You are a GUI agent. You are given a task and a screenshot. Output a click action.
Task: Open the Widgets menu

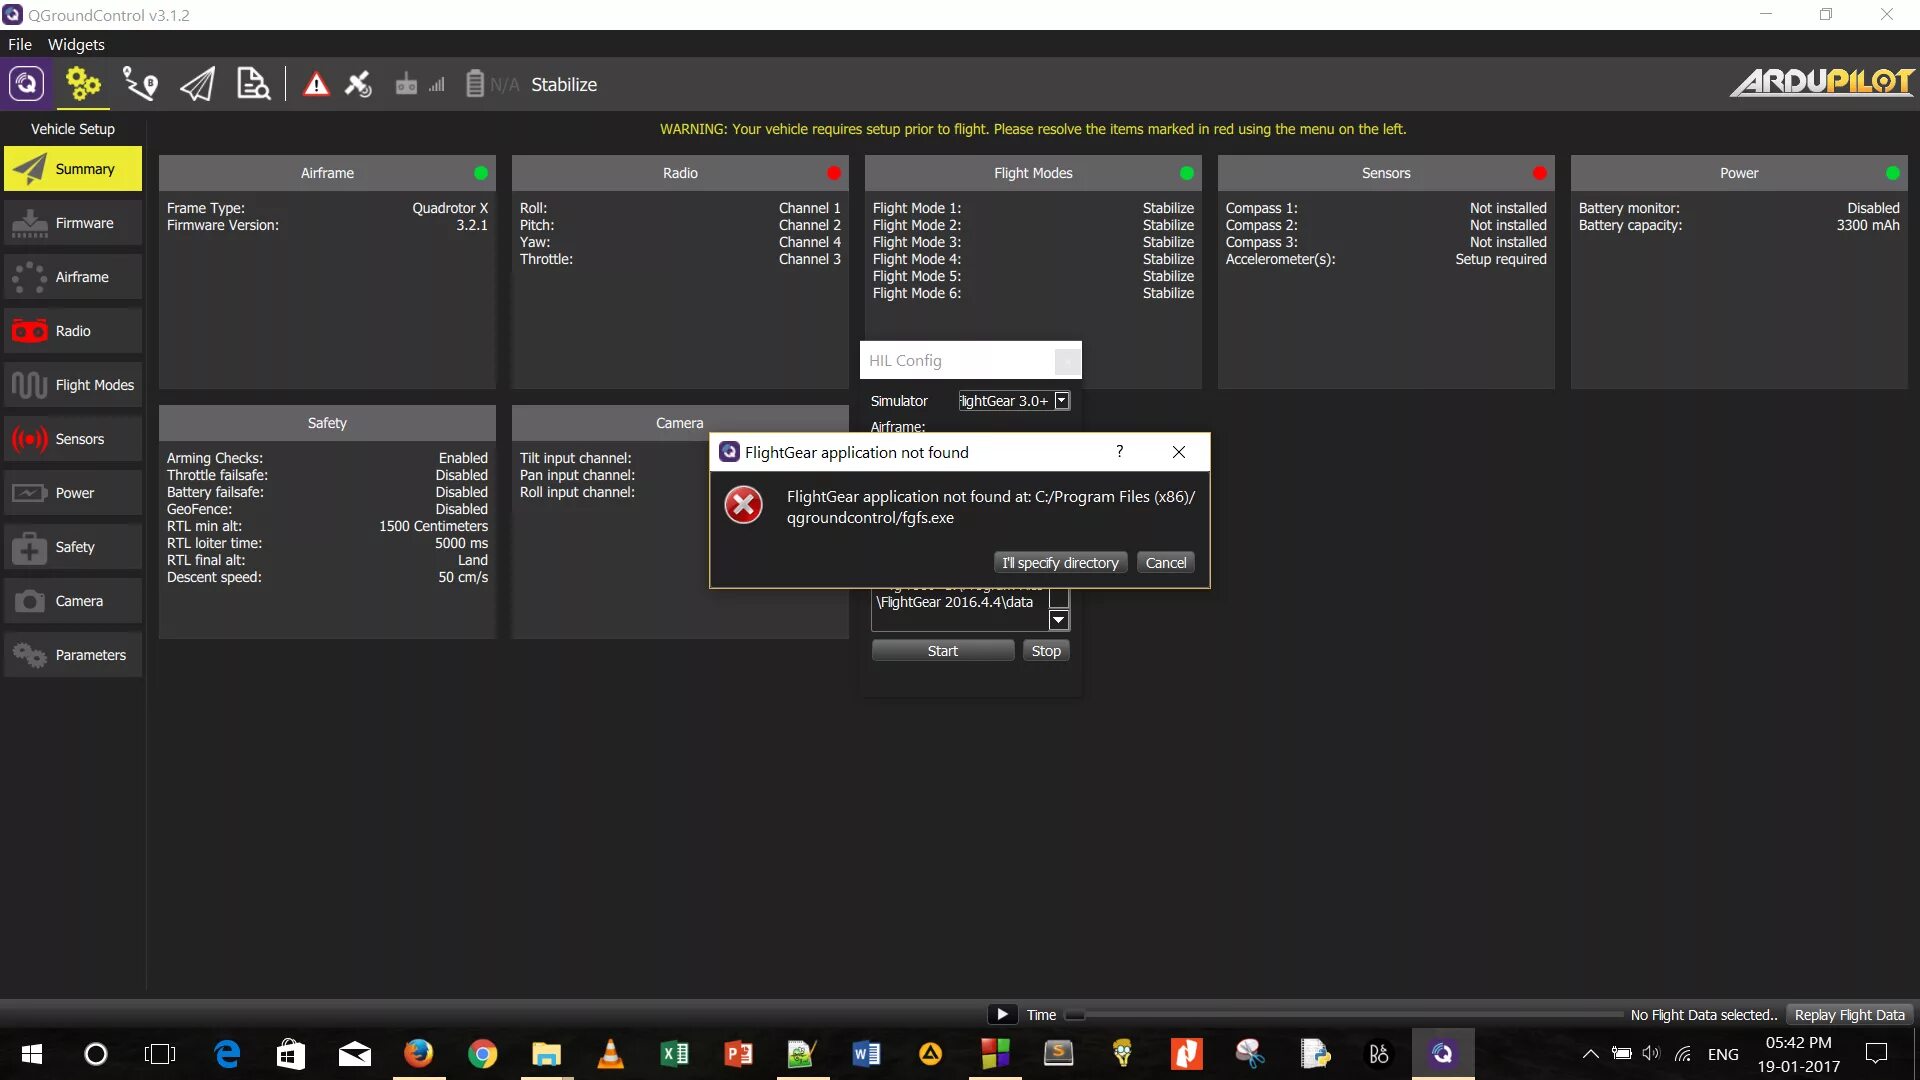[76, 44]
